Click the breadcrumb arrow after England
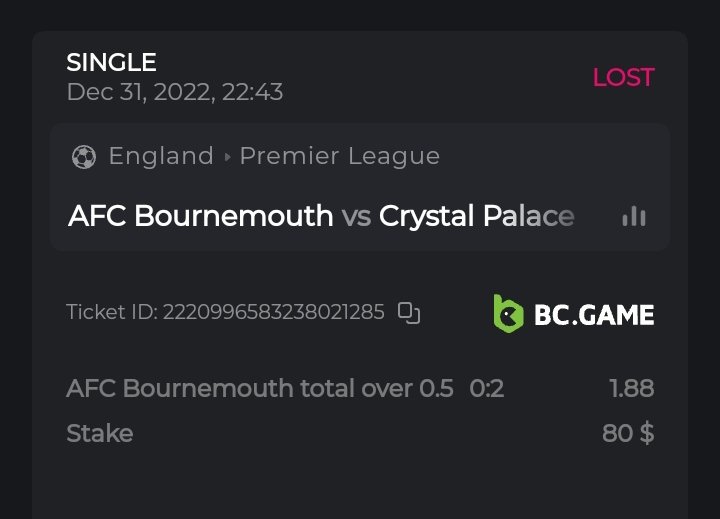Screen dimensions: 720x519 pyautogui.click(x=227, y=157)
